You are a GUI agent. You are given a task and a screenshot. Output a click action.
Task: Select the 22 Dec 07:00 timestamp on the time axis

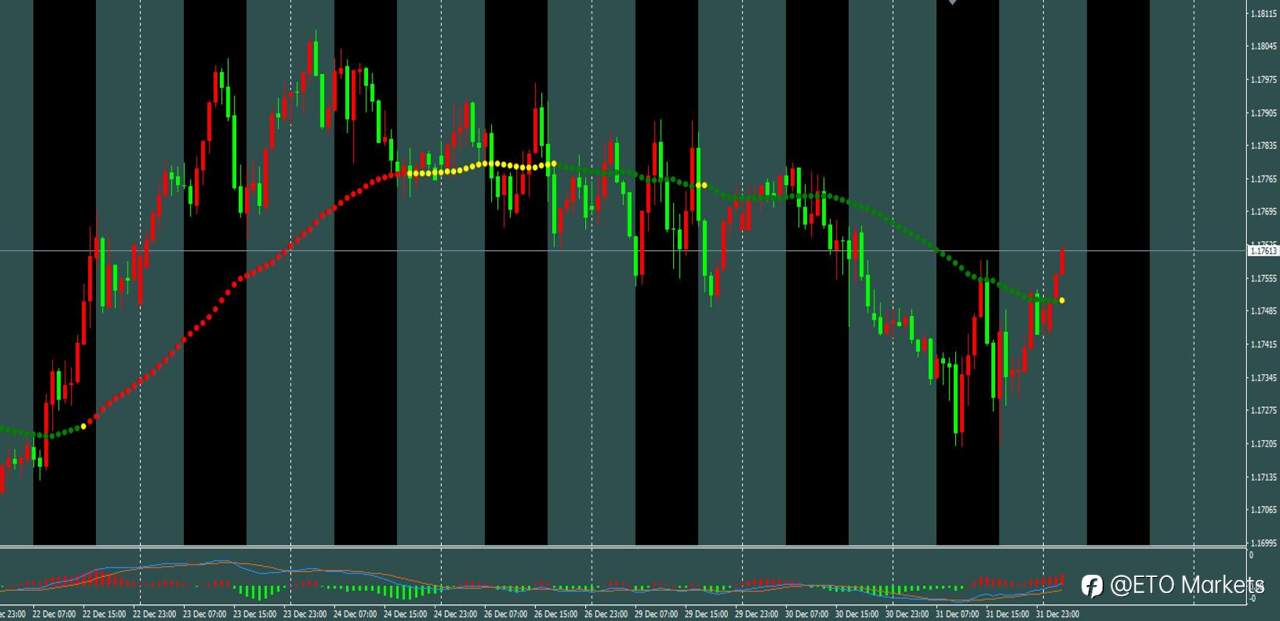[55, 614]
